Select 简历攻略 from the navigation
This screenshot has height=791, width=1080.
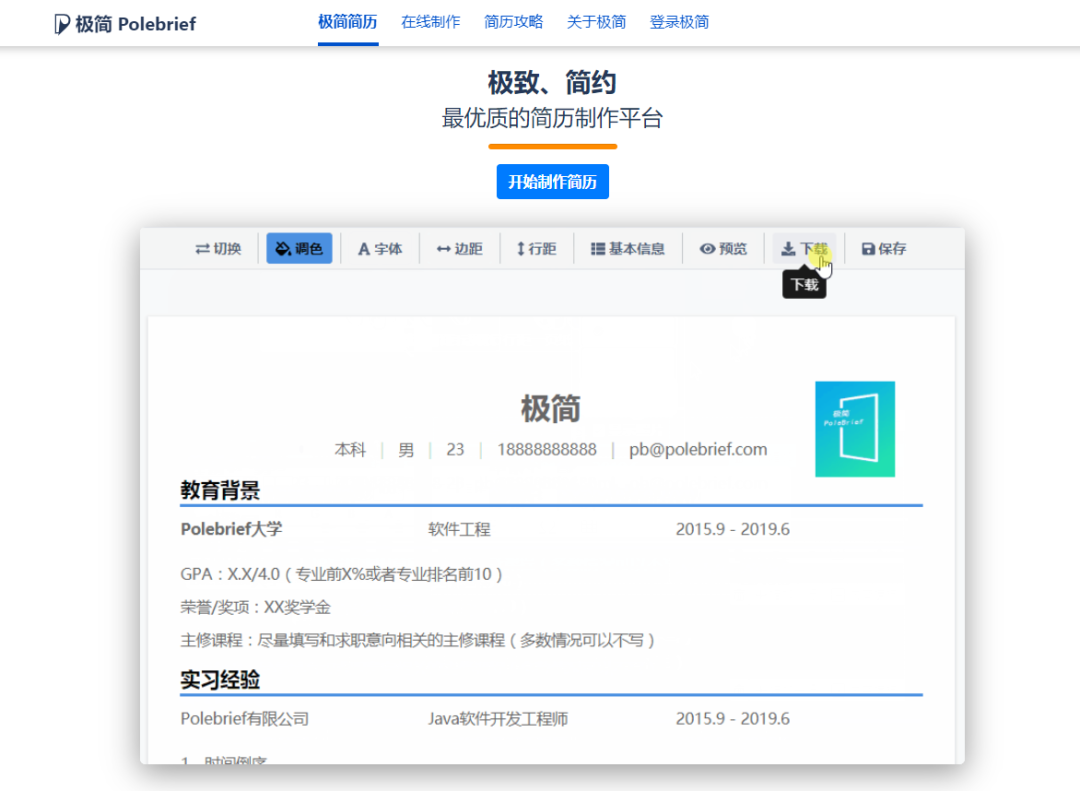[513, 21]
